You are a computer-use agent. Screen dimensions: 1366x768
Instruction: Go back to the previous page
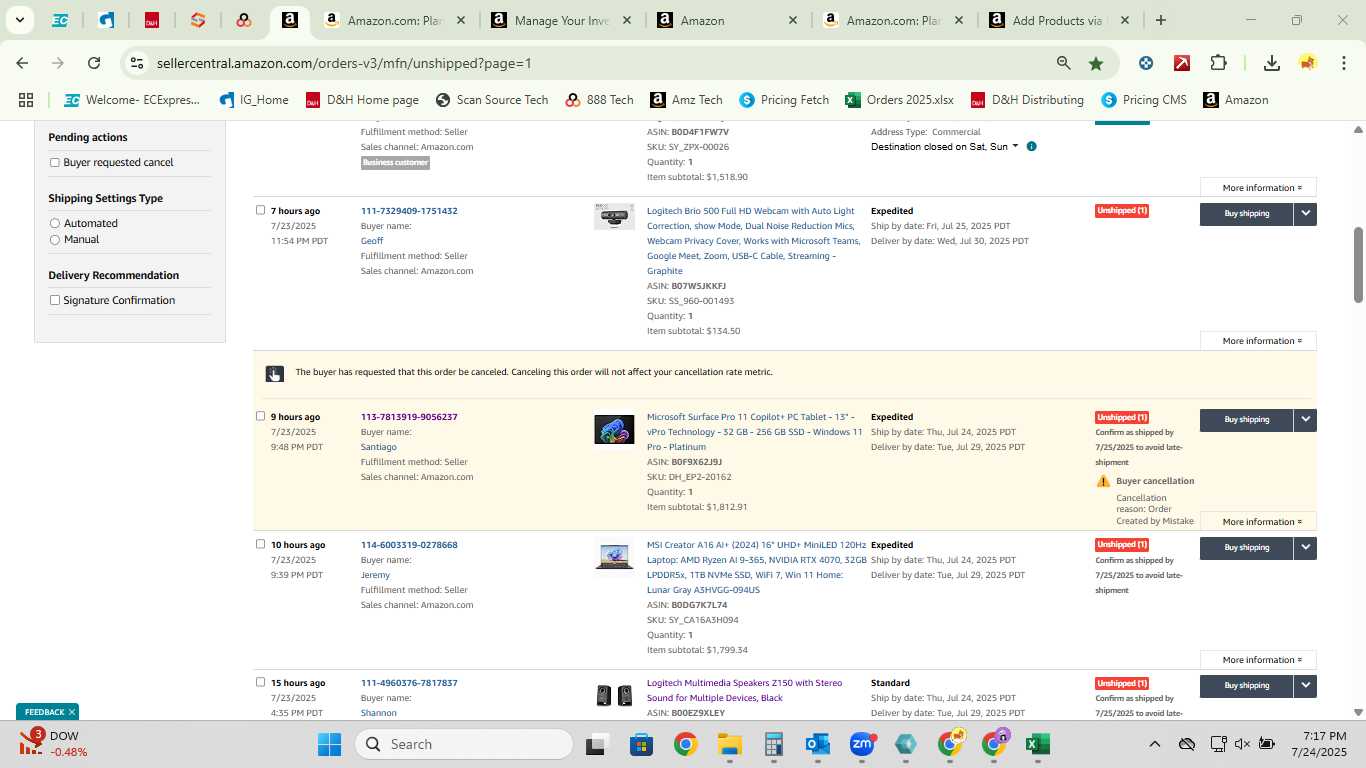point(22,63)
